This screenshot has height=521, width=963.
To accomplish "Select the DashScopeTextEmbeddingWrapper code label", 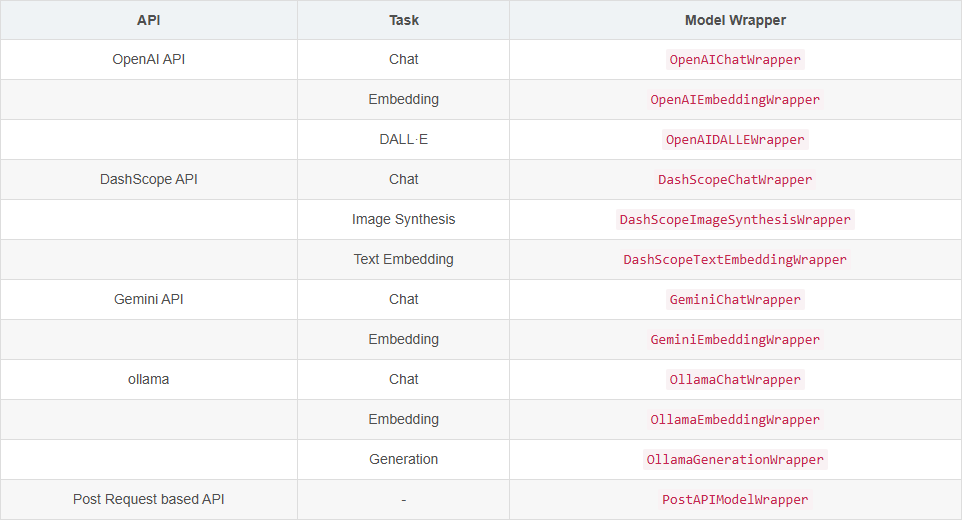I will (x=735, y=260).
